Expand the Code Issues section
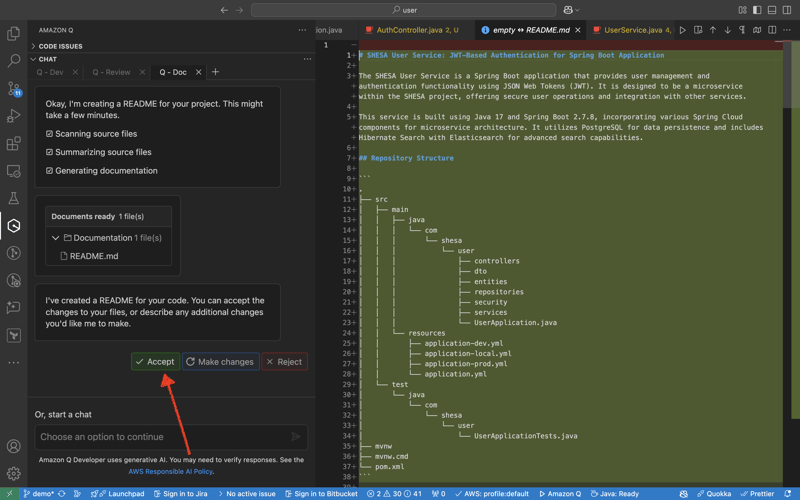Image resolution: width=800 pixels, height=500 pixels. pos(60,46)
